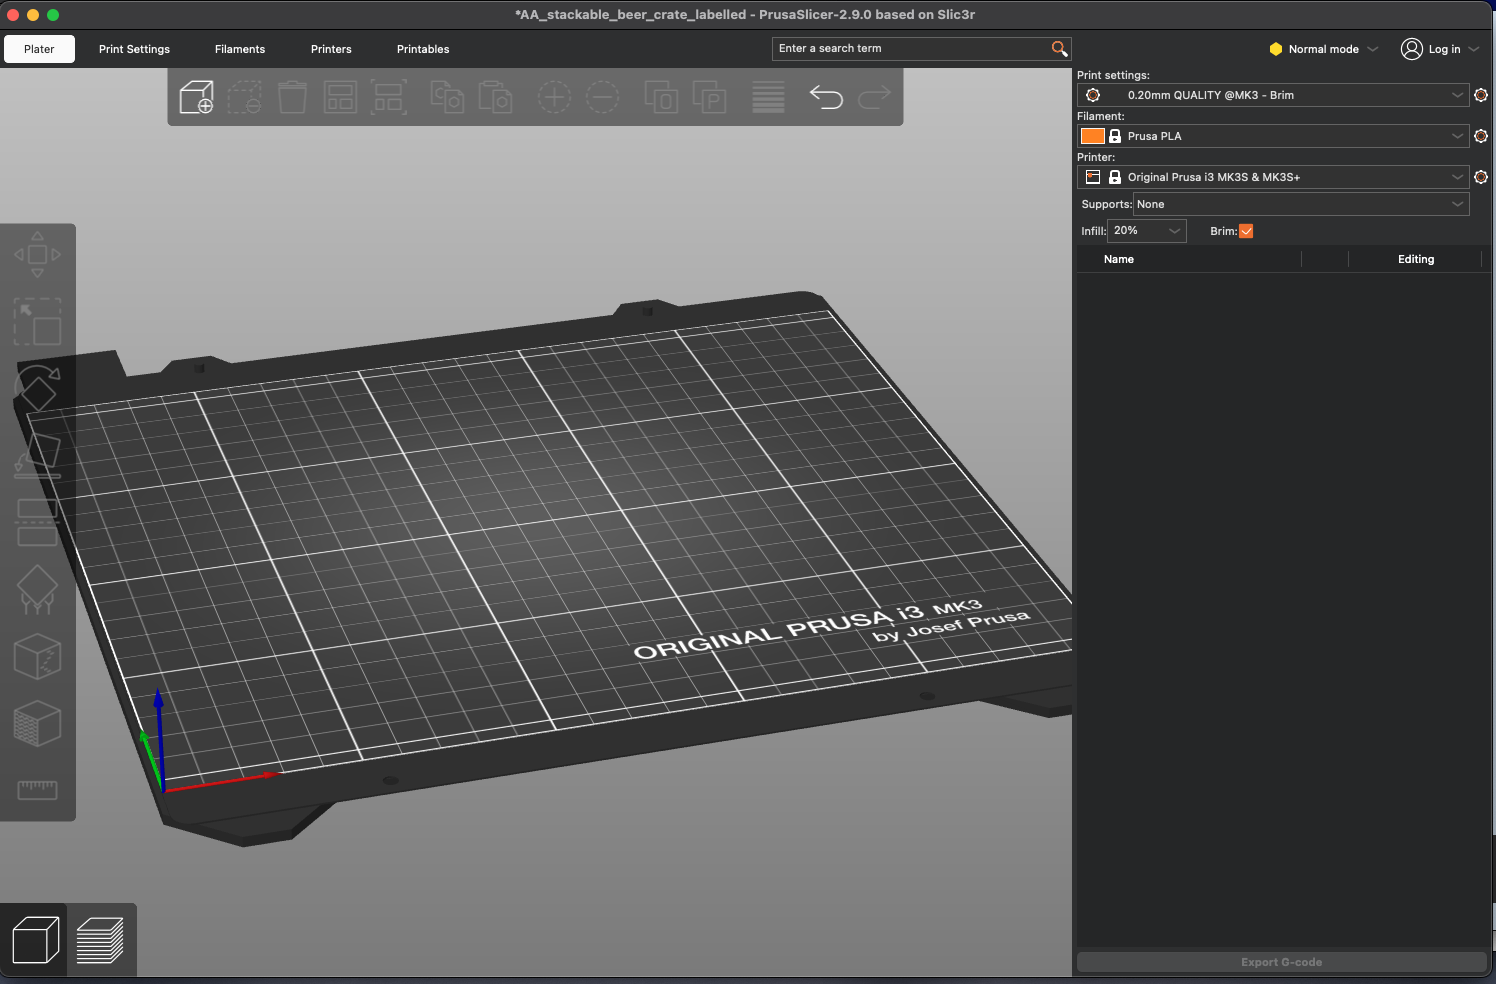Edit print settings via gear icon
Viewport: 1496px width, 984px height.
(x=1481, y=95)
